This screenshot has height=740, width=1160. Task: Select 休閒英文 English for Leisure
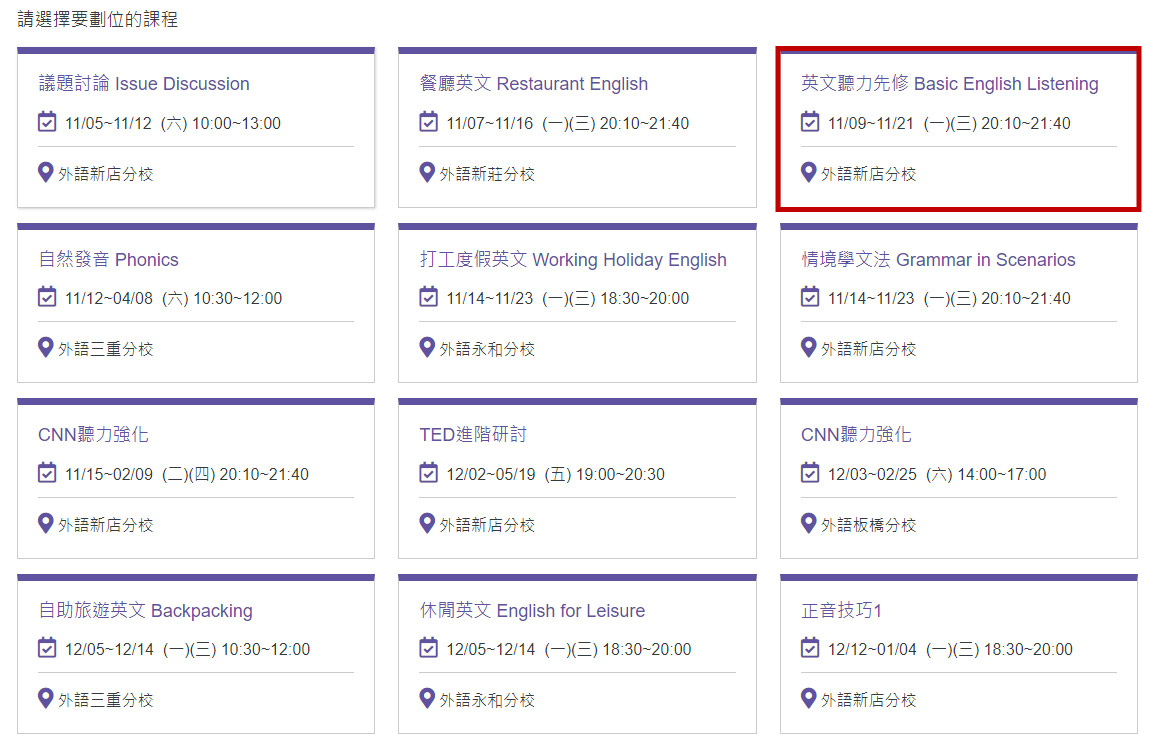pos(532,611)
